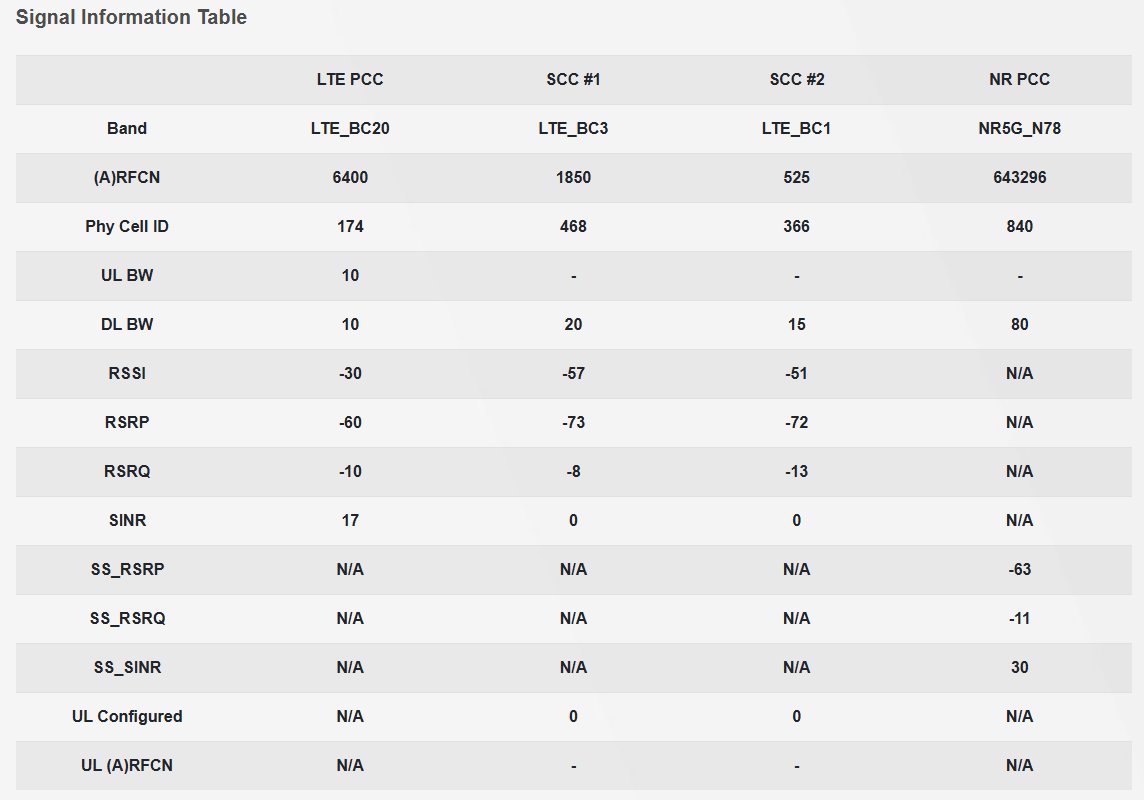The width and height of the screenshot is (1144, 800).
Task: Click the Signal Information Table heading
Action: (131, 17)
